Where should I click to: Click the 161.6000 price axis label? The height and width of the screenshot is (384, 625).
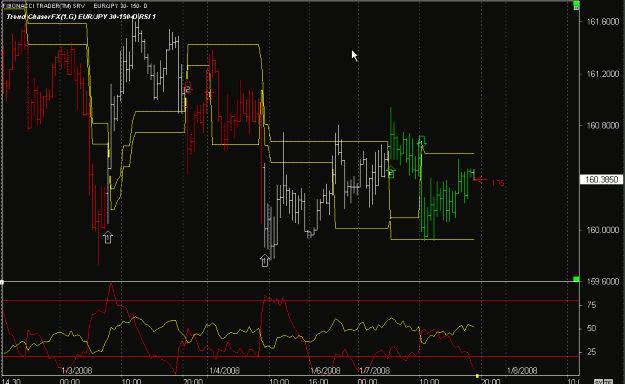pyautogui.click(x=603, y=22)
